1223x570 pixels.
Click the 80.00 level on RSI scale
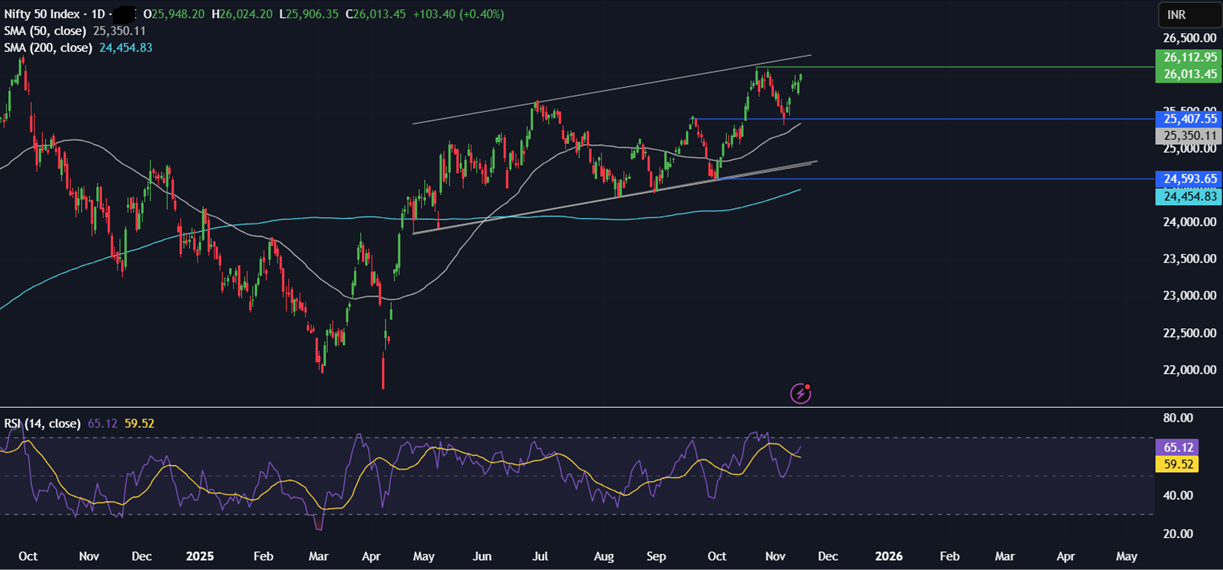tap(1179, 417)
